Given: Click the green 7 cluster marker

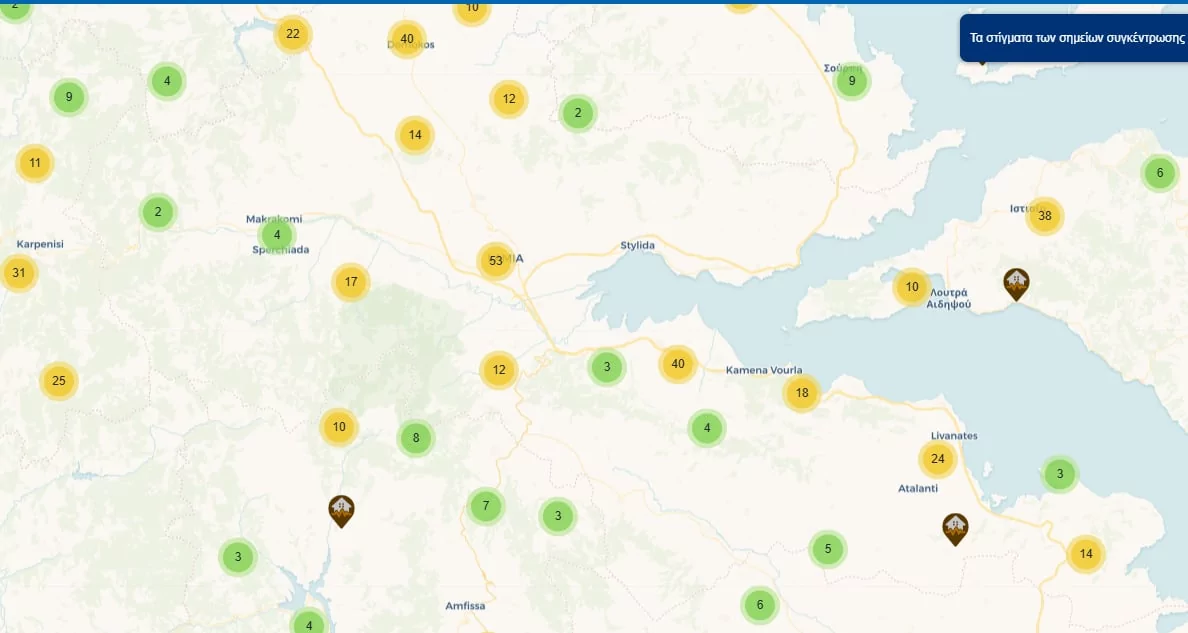Looking at the screenshot, I should pyautogui.click(x=486, y=506).
